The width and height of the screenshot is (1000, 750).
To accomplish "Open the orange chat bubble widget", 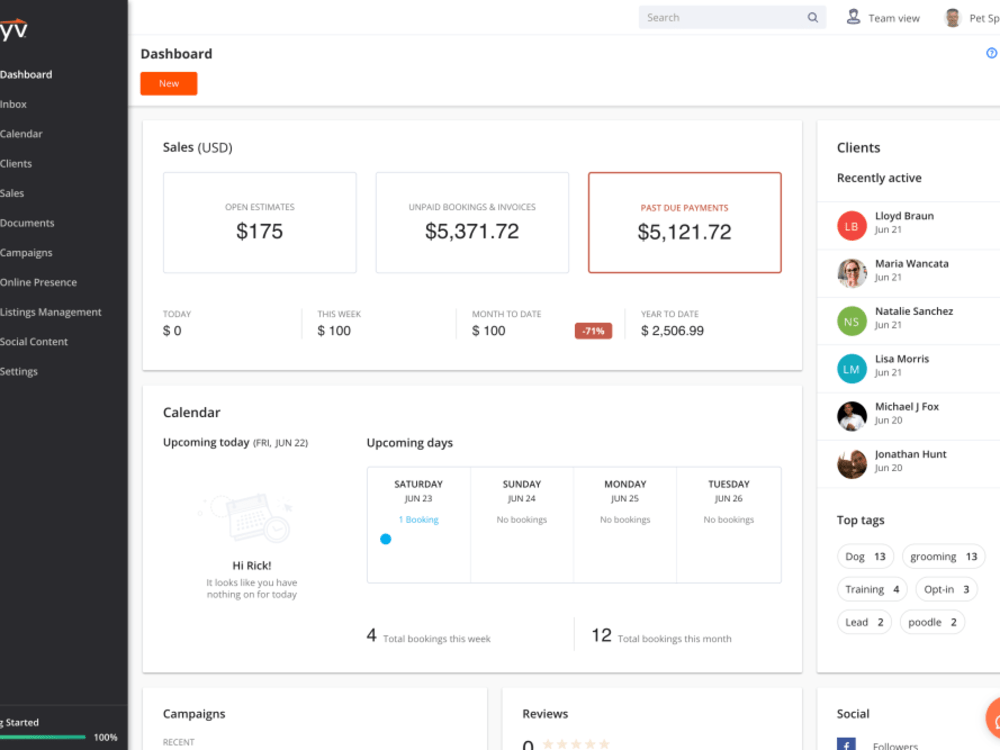I will pyautogui.click(x=993, y=719).
